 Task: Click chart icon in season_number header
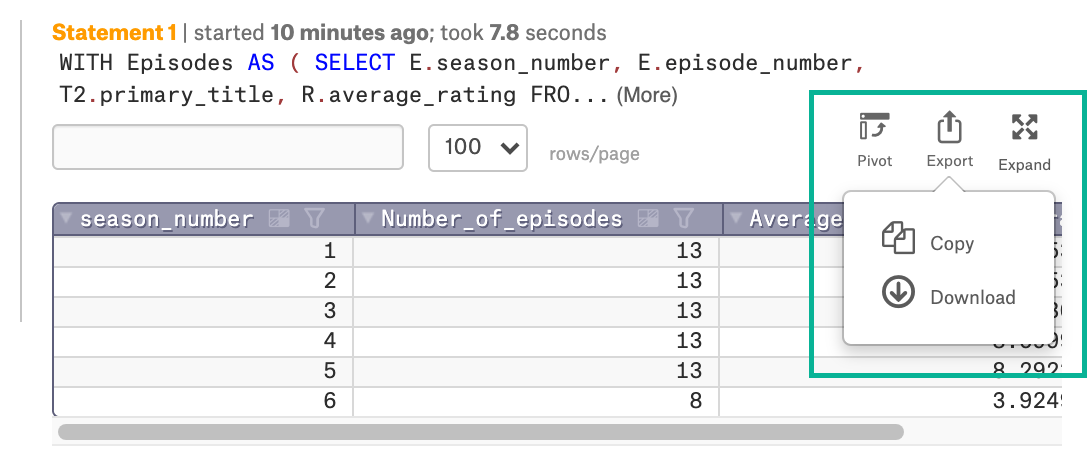click(279, 219)
